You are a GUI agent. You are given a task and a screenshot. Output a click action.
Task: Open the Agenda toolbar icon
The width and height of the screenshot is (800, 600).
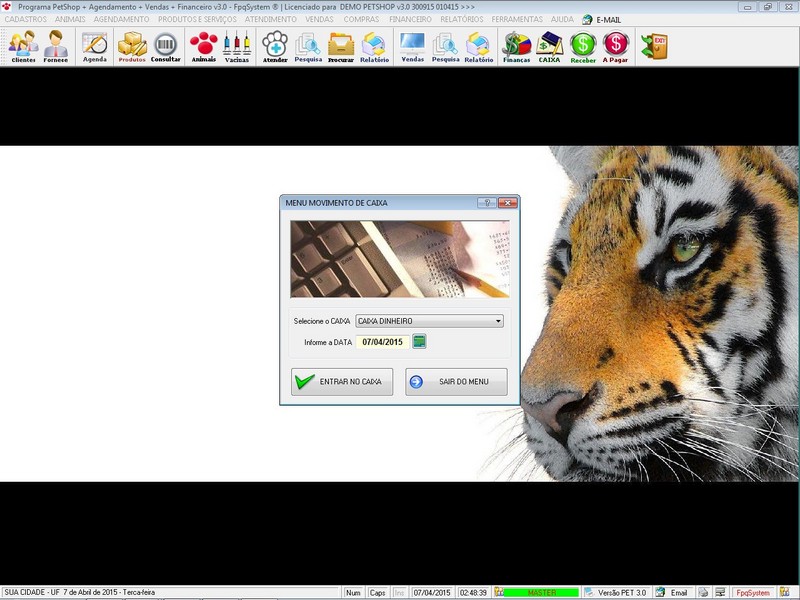(95, 46)
